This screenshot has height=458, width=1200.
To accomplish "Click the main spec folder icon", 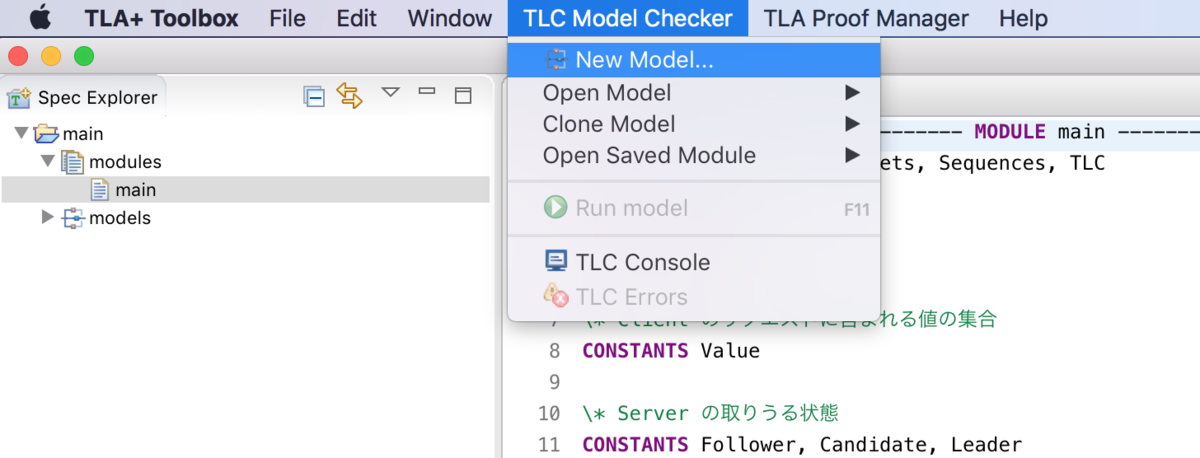I will click(x=46, y=133).
